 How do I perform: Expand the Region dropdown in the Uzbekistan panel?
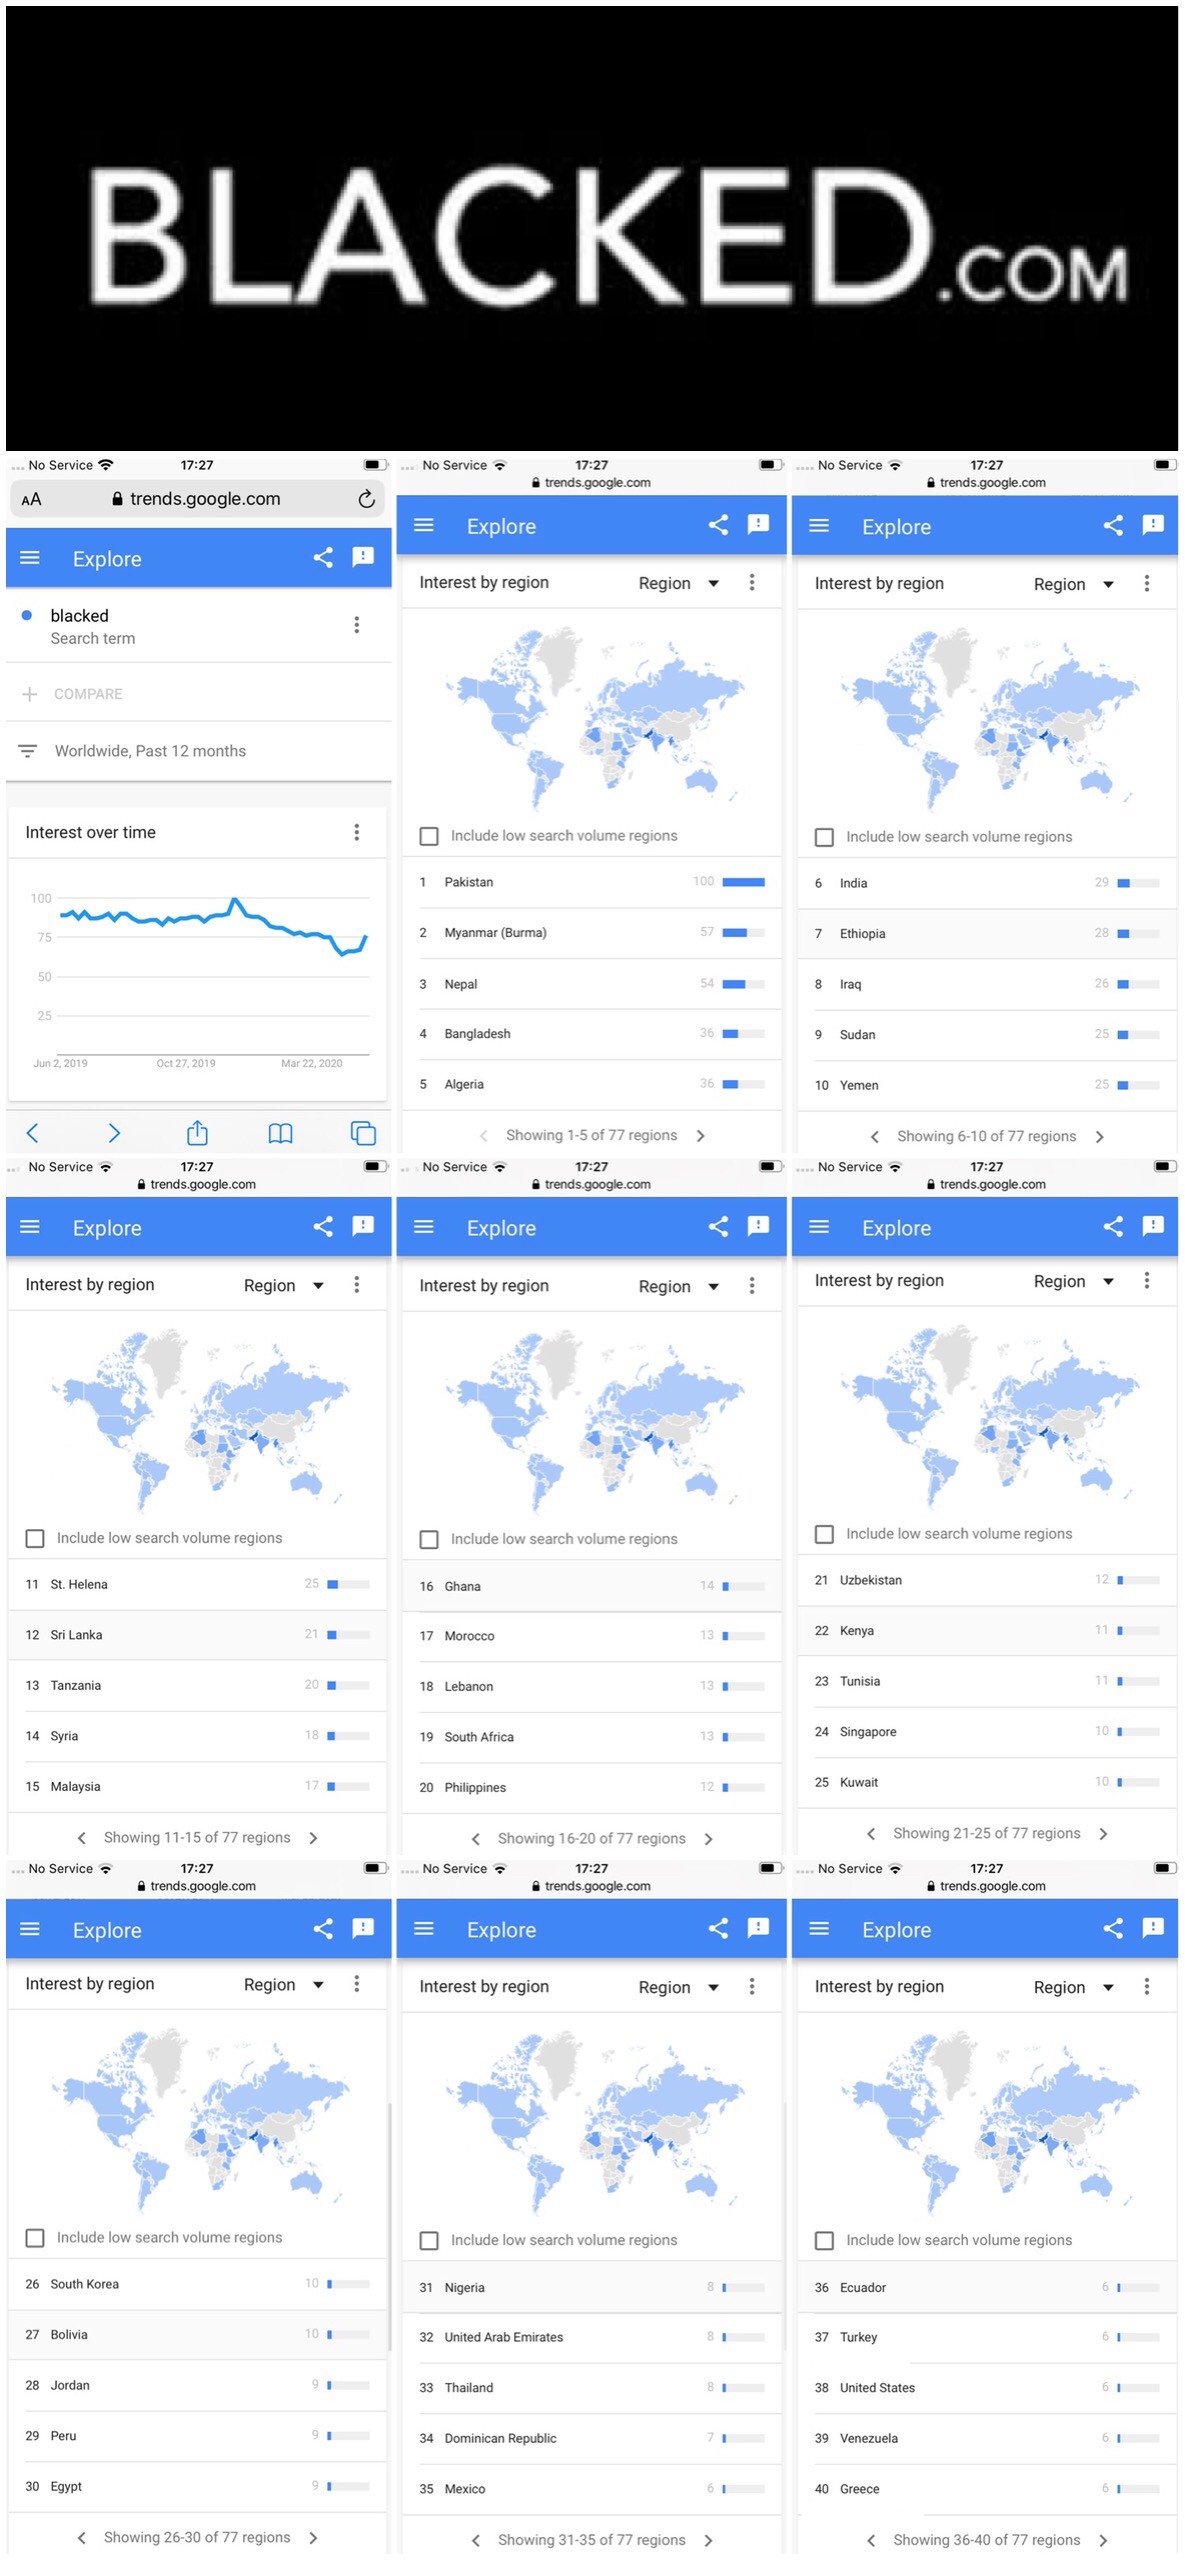coord(1073,1281)
